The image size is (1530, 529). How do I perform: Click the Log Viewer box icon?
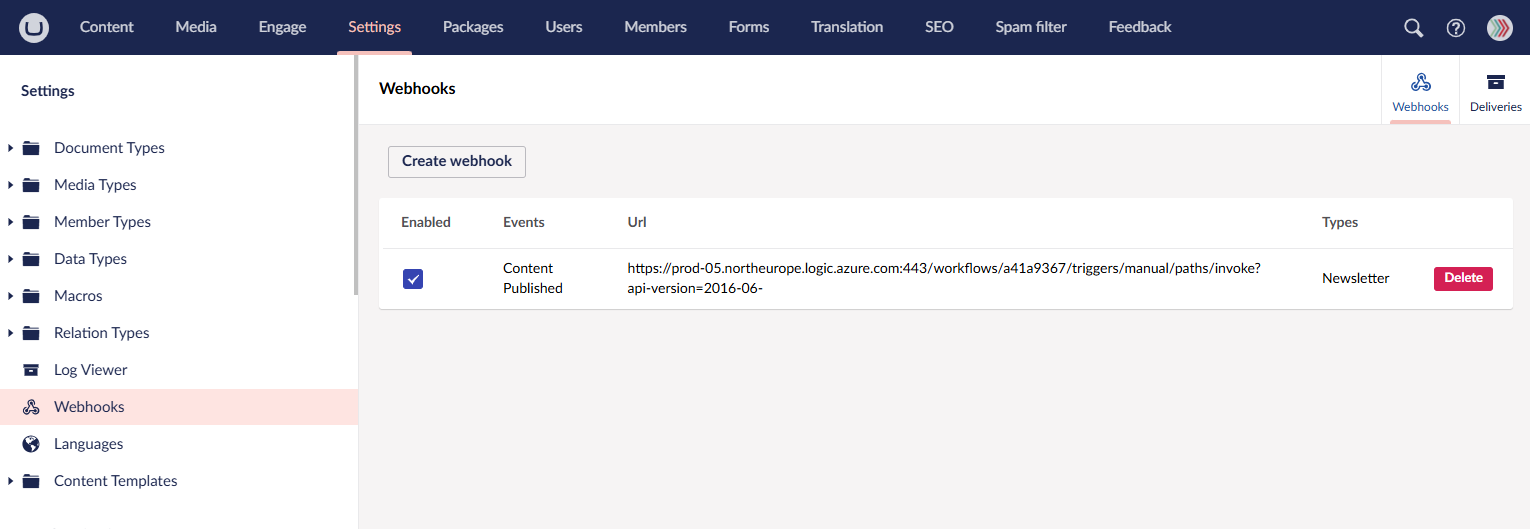(x=31, y=370)
